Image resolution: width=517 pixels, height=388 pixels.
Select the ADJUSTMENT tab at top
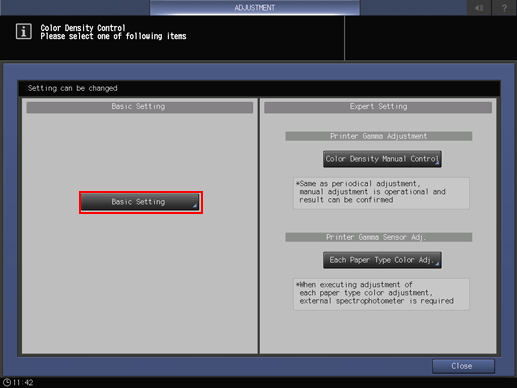(255, 8)
